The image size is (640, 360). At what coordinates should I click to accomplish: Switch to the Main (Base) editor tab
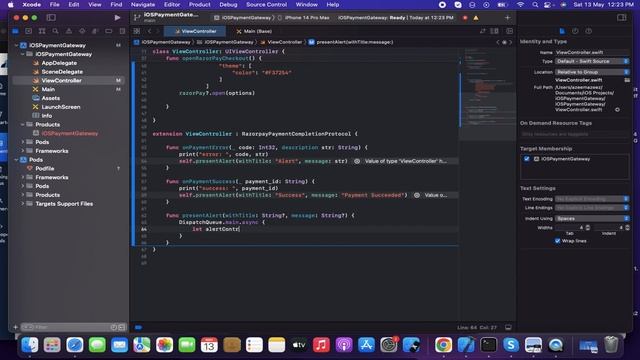[x=254, y=31]
